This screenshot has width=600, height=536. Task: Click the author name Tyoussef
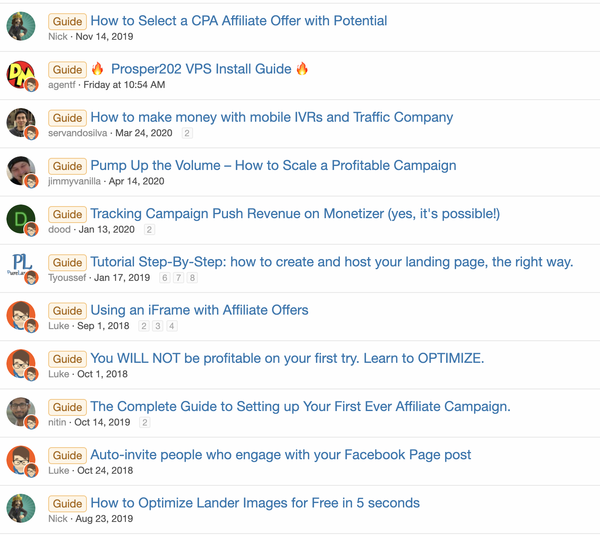(x=67, y=278)
